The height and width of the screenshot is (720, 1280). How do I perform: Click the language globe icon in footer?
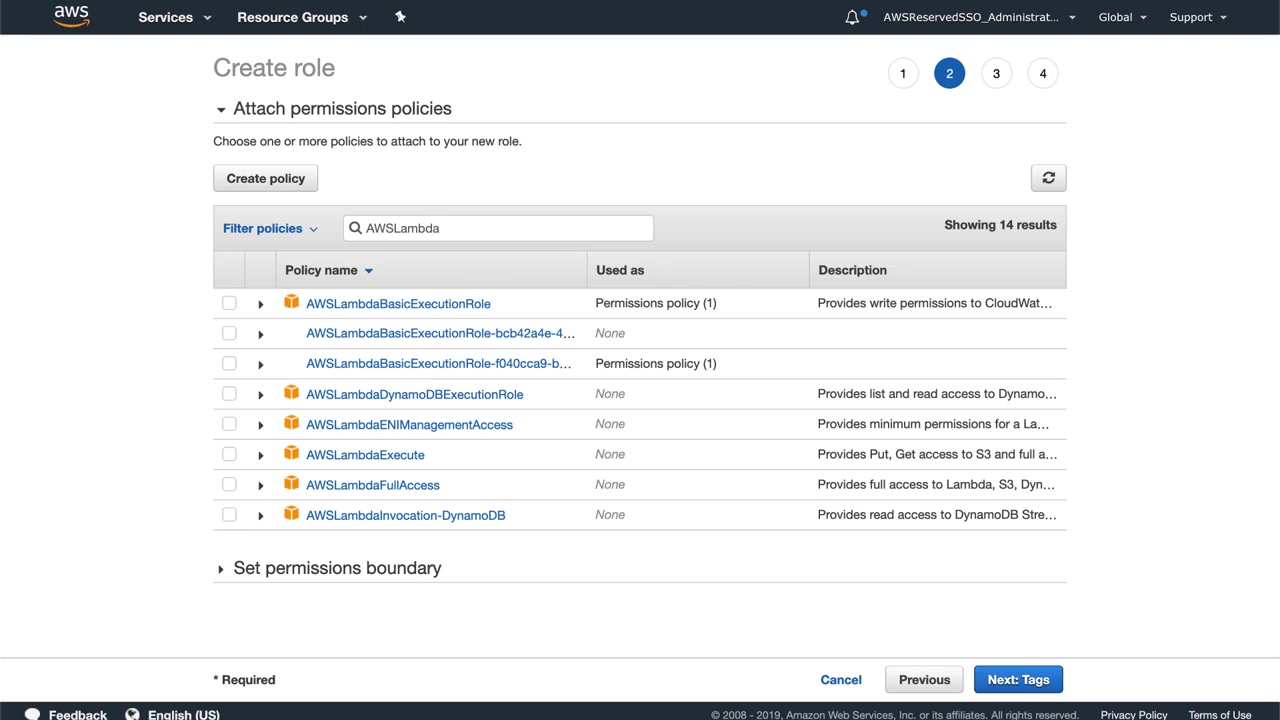(132, 714)
